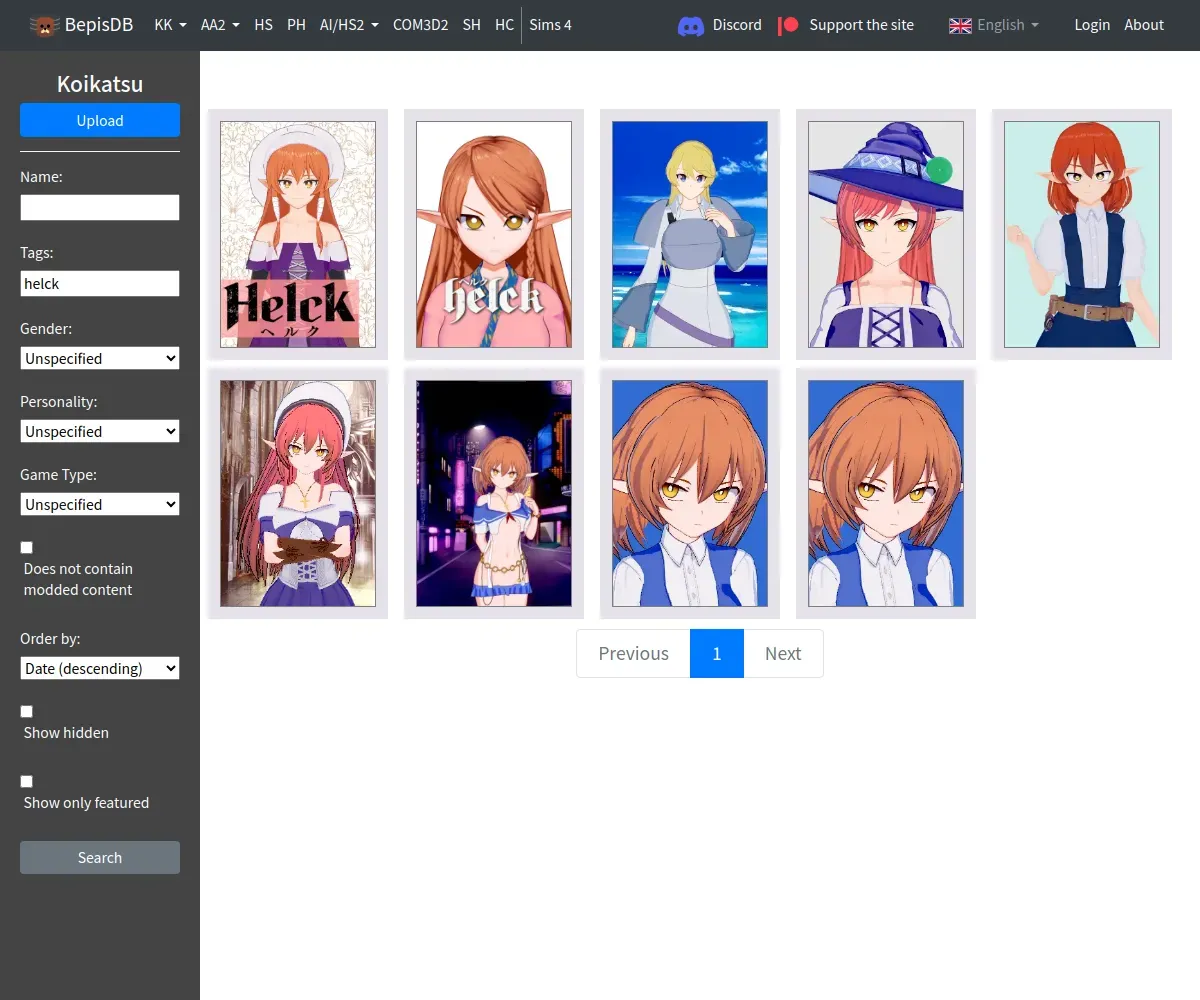Image resolution: width=1200 pixels, height=1000 pixels.
Task: Check the Show only featured box
Action: click(27, 781)
